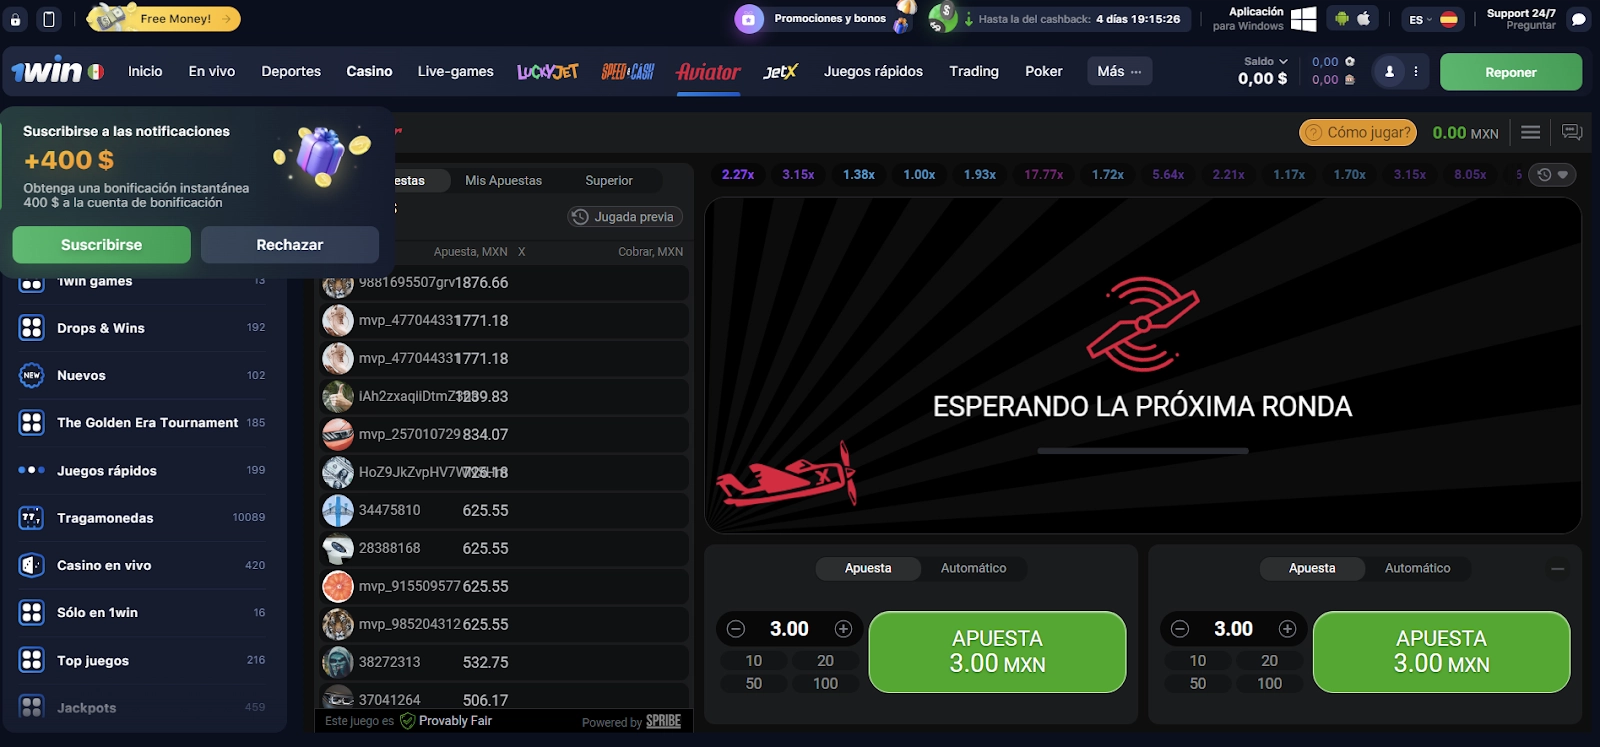The width and height of the screenshot is (1600, 747).
Task: Click the Tragamonedas slot icon
Action: pyautogui.click(x=32, y=518)
